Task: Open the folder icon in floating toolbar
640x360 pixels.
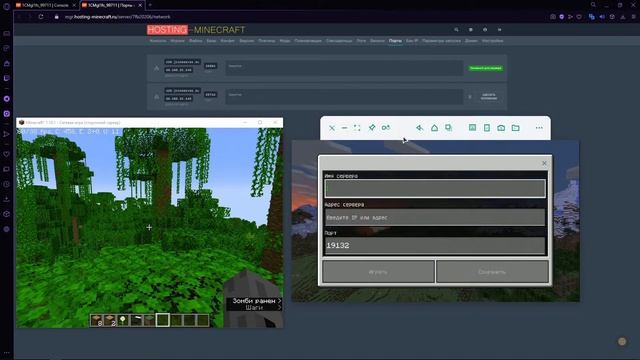Action: click(x=516, y=128)
